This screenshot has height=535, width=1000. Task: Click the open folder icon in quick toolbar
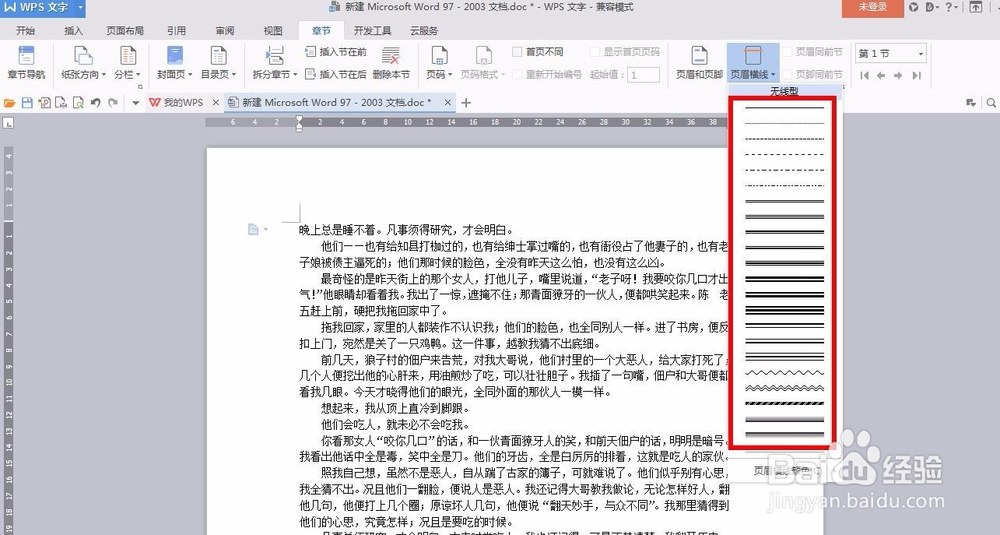[x=10, y=103]
